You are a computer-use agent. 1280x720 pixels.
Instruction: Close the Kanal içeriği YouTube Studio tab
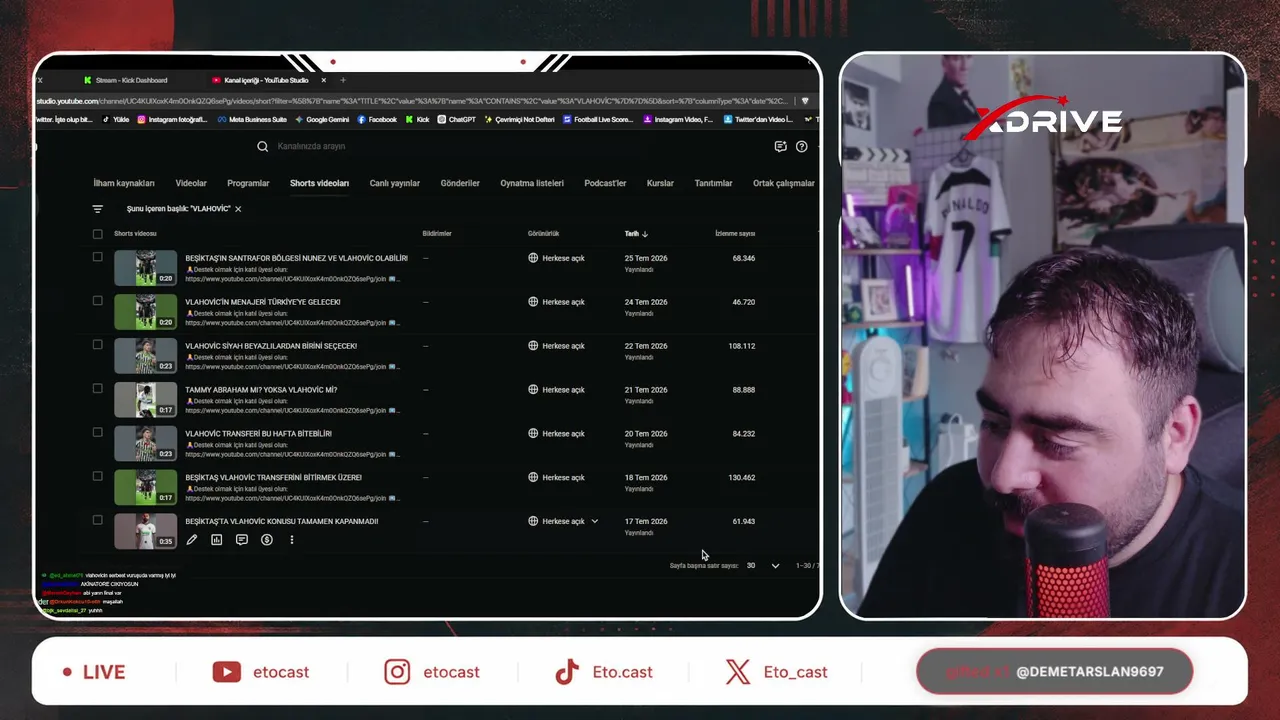click(x=326, y=80)
